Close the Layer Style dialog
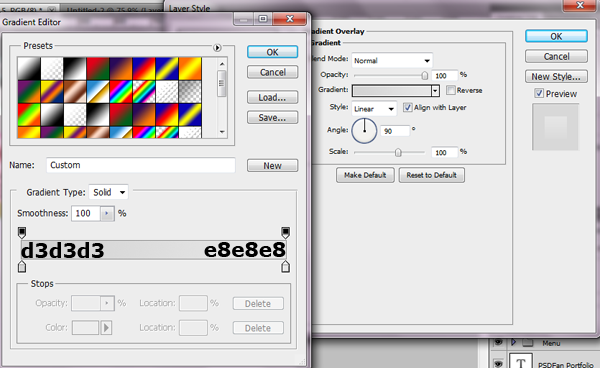Image resolution: width=600 pixels, height=368 pixels. (580, 5)
